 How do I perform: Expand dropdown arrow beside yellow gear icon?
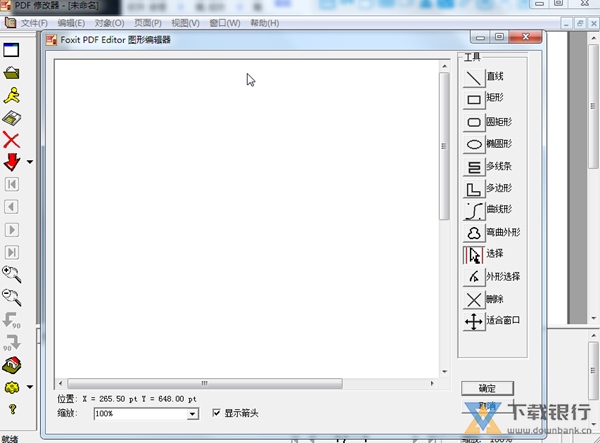point(30,387)
